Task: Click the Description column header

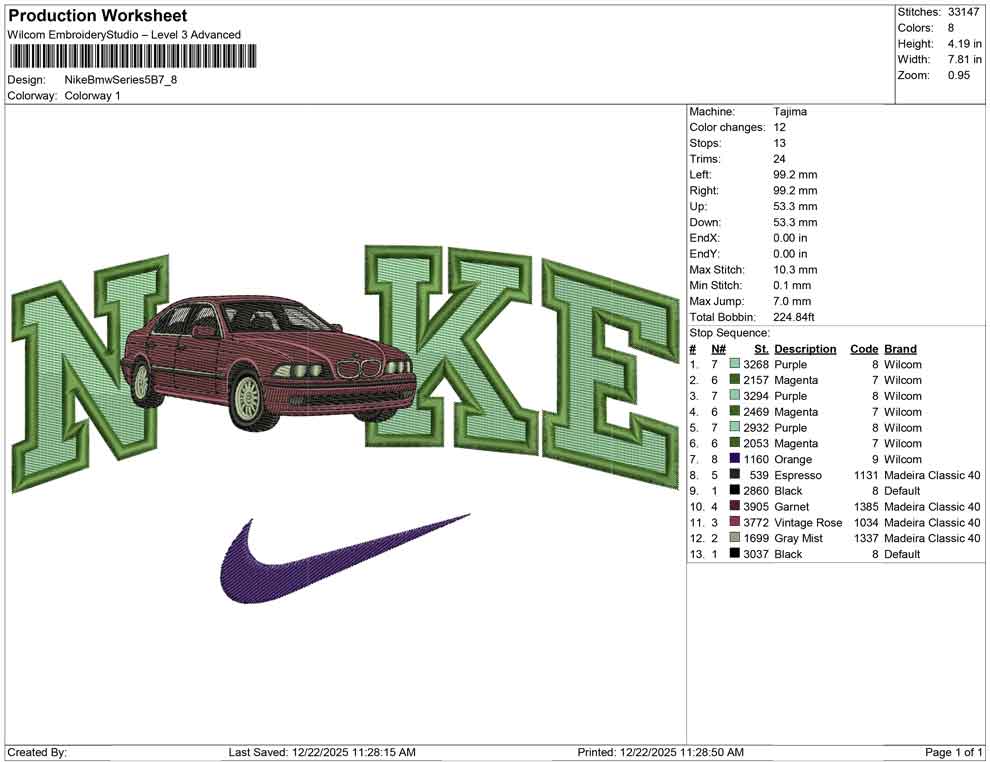Action: tap(806, 348)
